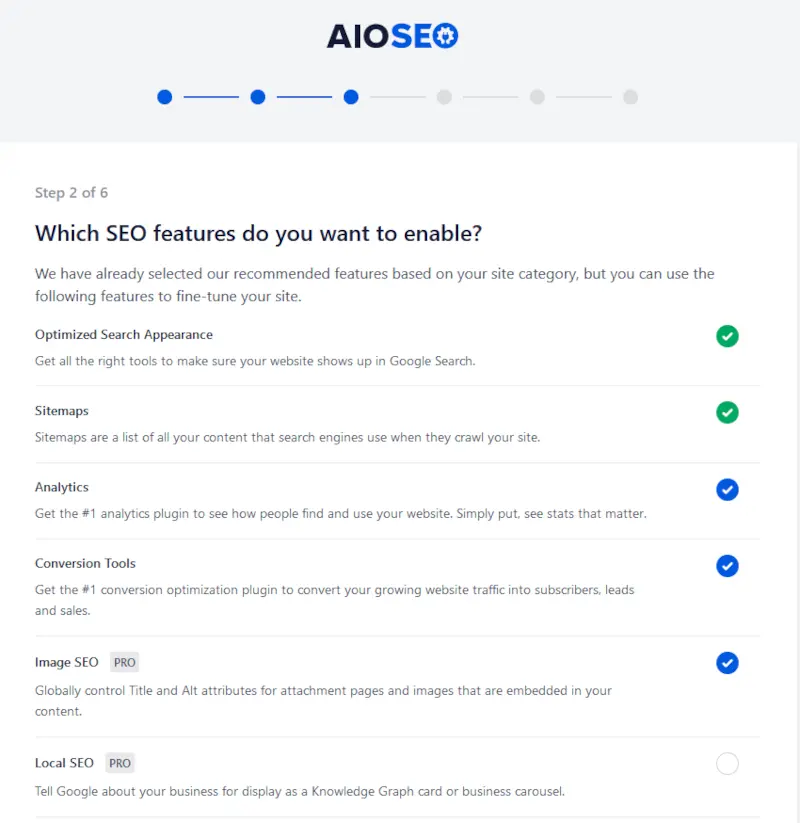Click the Optimized Search Appearance title
Image resolution: width=800 pixels, height=823 pixels.
pos(124,335)
